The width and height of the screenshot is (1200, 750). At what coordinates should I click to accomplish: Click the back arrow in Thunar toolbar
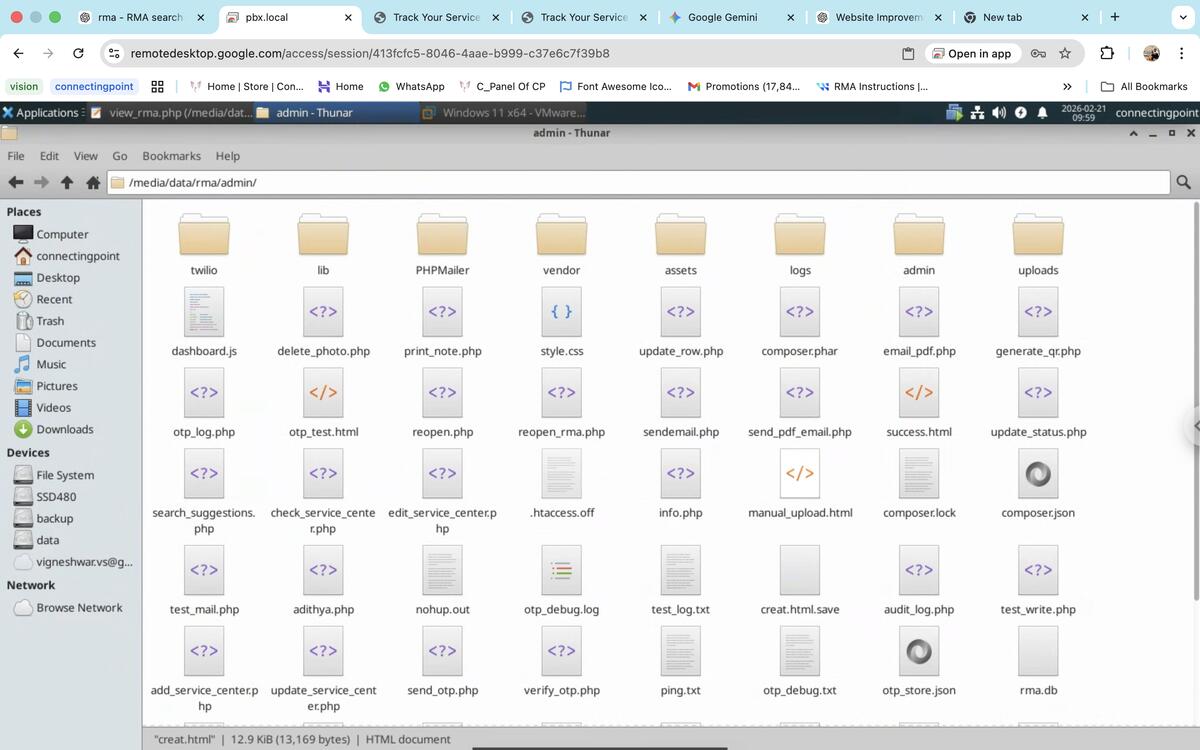point(16,182)
